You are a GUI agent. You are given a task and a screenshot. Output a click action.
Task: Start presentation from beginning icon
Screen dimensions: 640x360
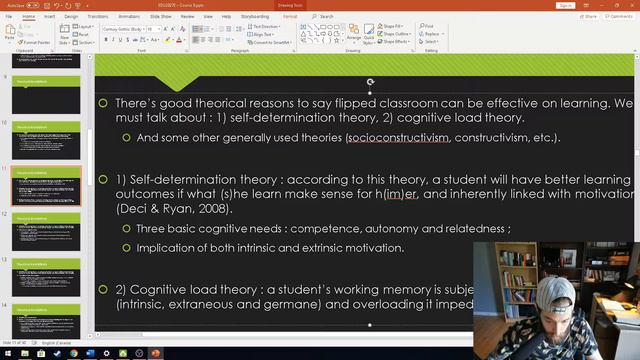78,6
